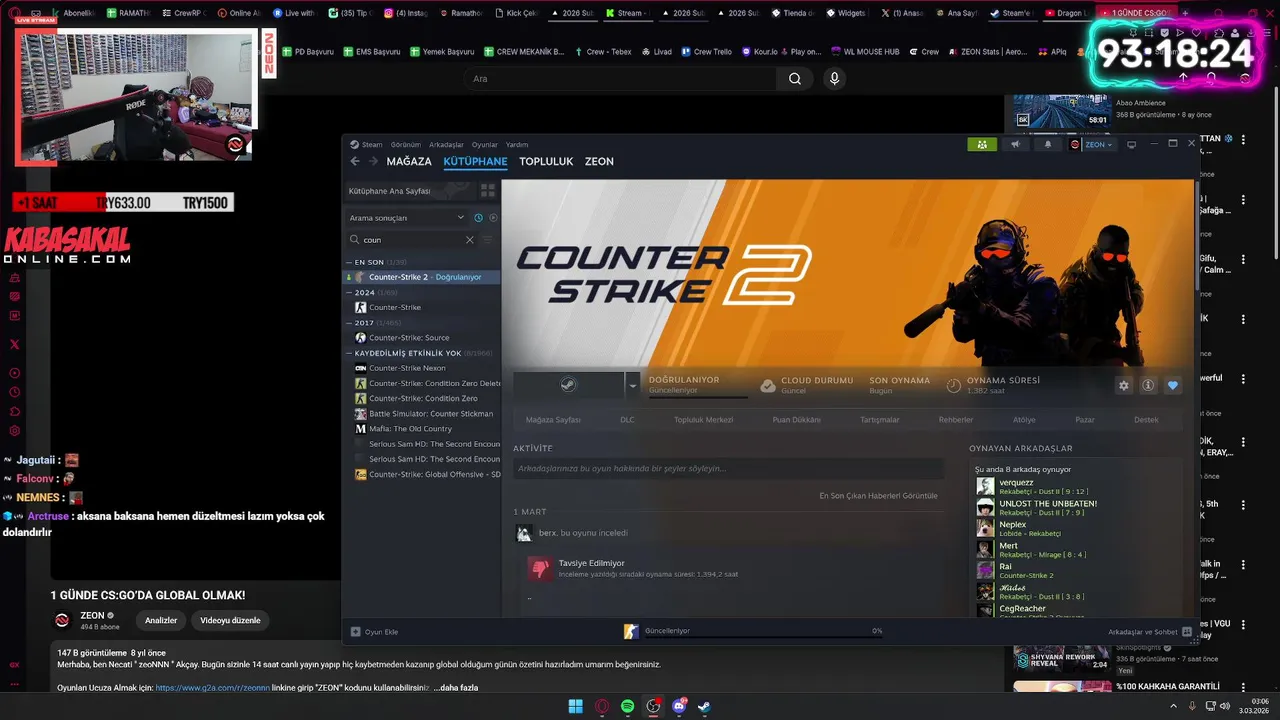Open browser sidebar history clock icon
1280x720 pixels.
[x=14, y=392]
